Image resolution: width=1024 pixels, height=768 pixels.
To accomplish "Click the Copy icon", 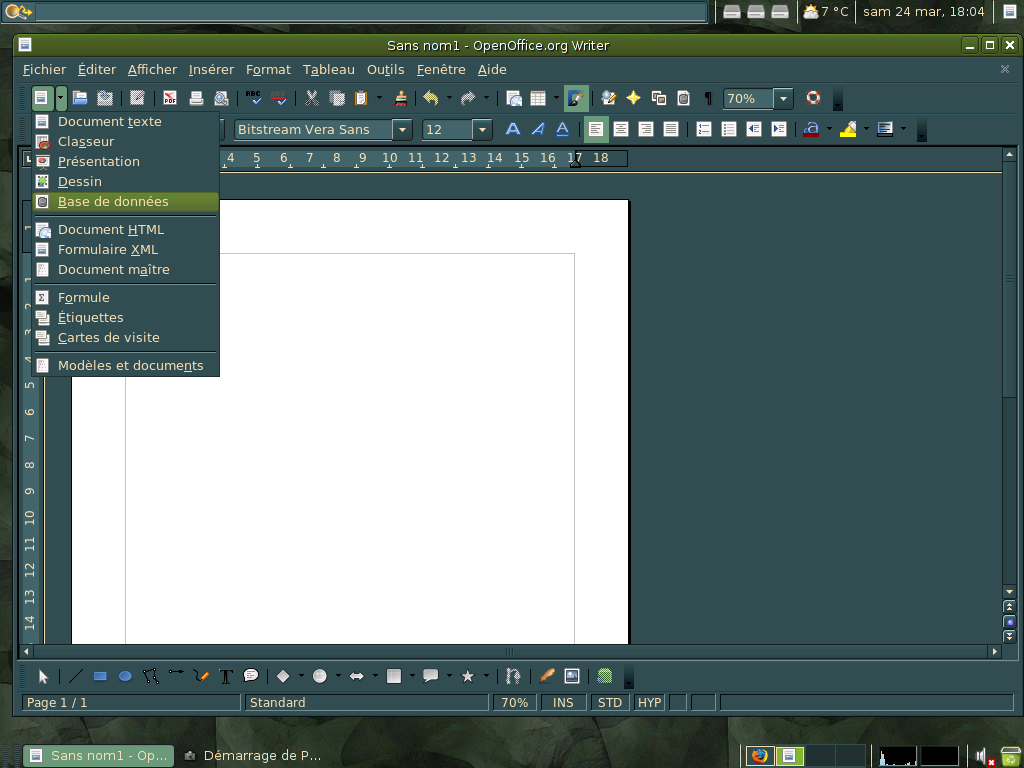I will point(336,98).
